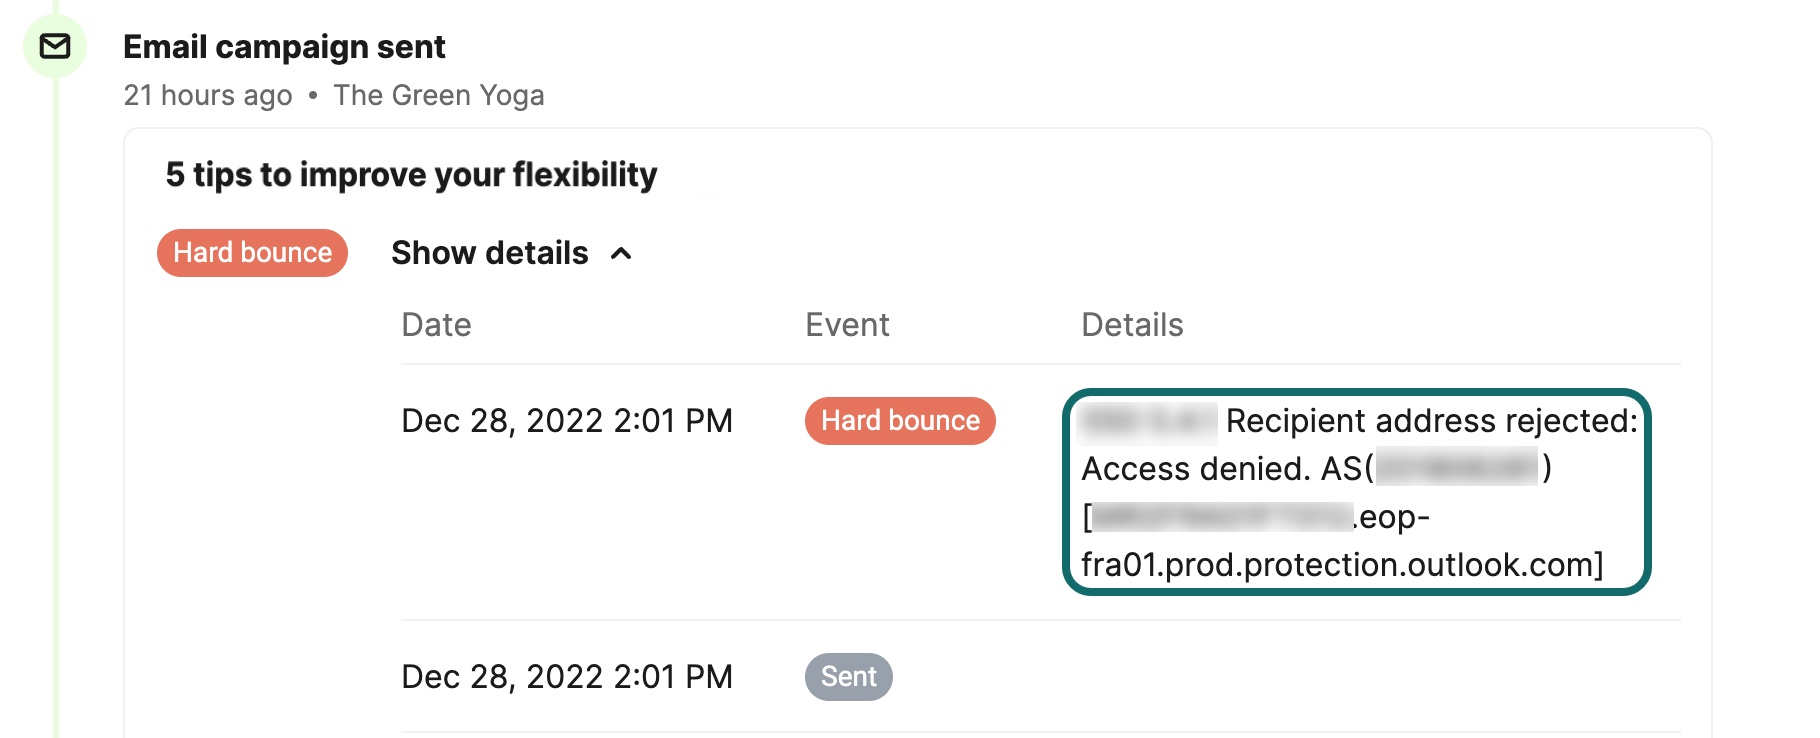Click the blurred code before "Recipient address"
The width and height of the screenshot is (1820, 738).
(1148, 421)
